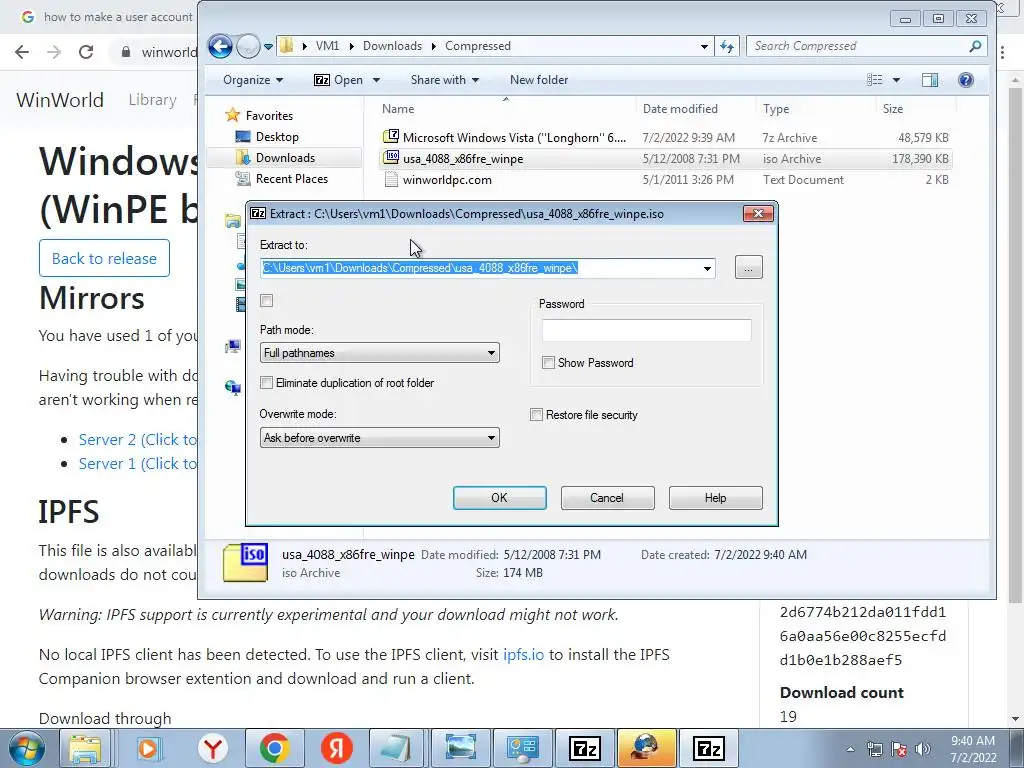The image size is (1024, 768).
Task: Open the Server 2 mirror link in browser
Action: (137, 440)
